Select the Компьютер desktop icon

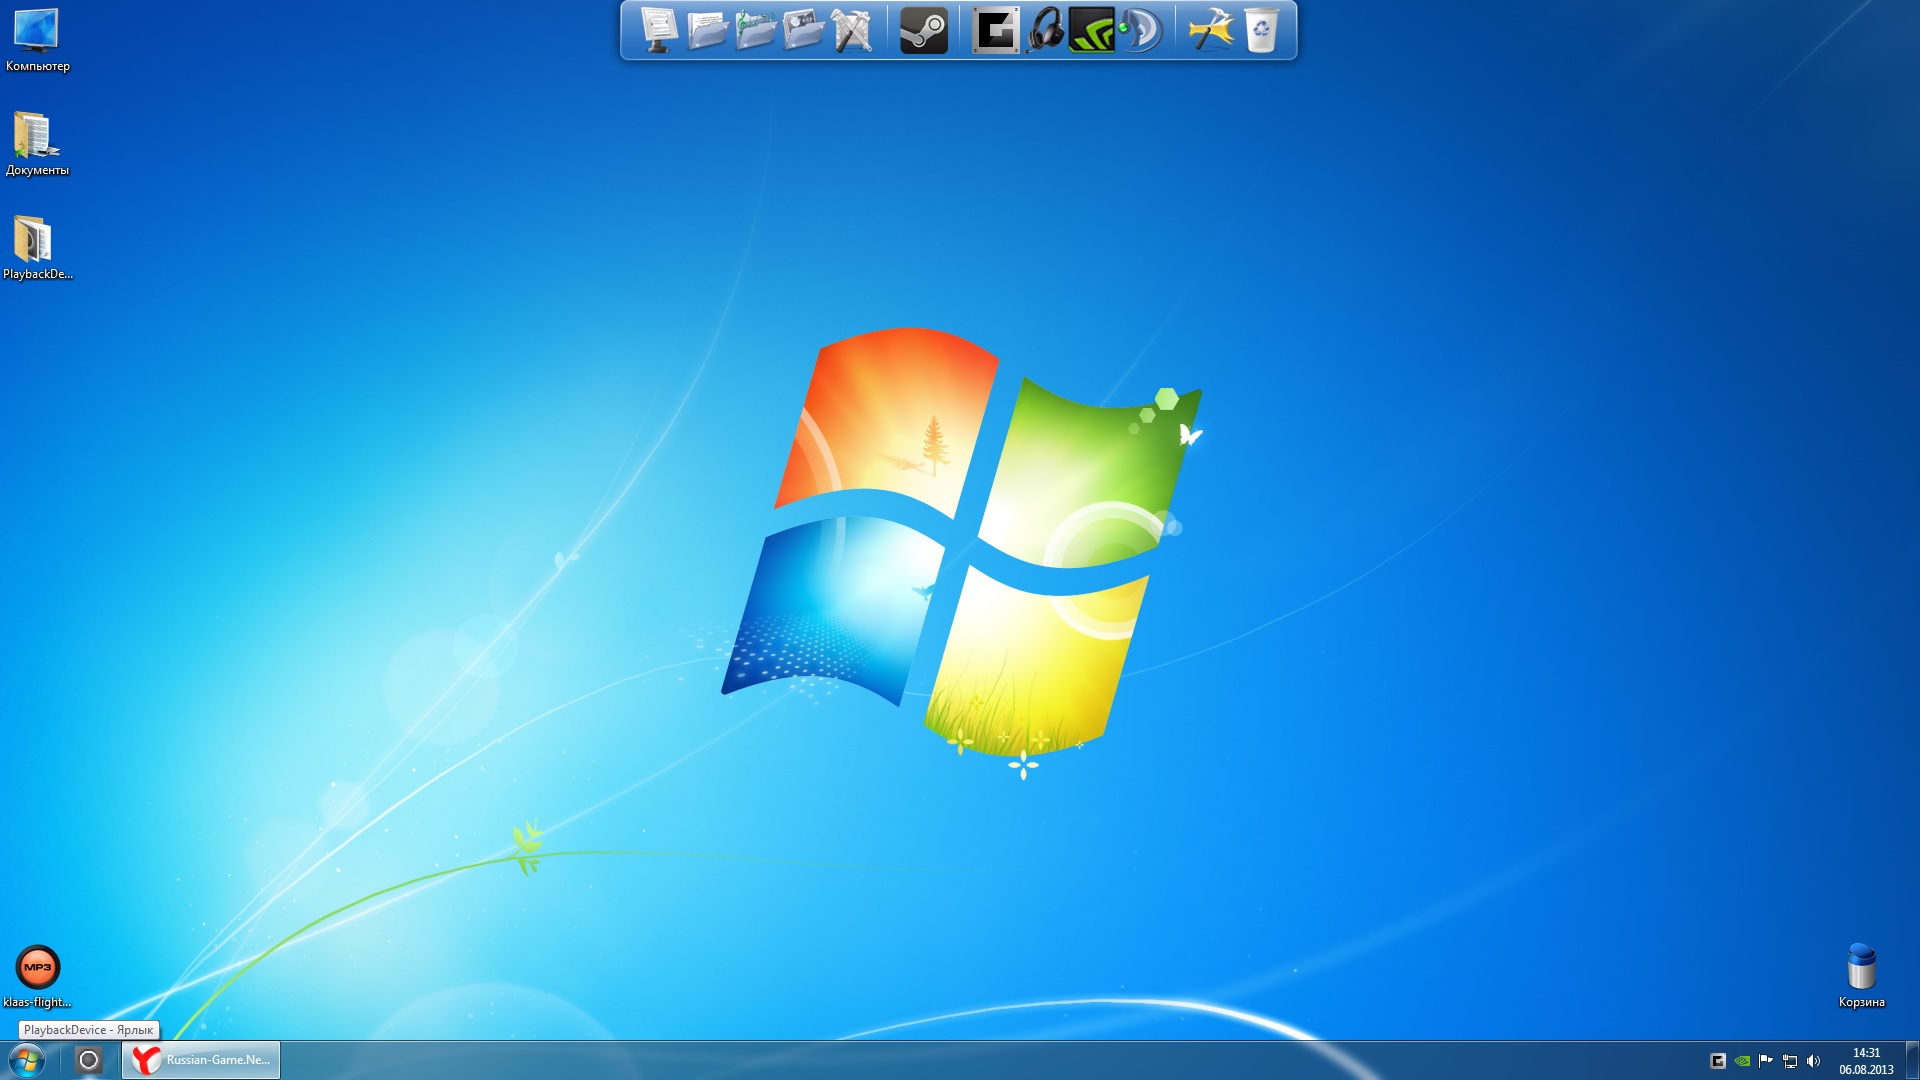pos(37,40)
